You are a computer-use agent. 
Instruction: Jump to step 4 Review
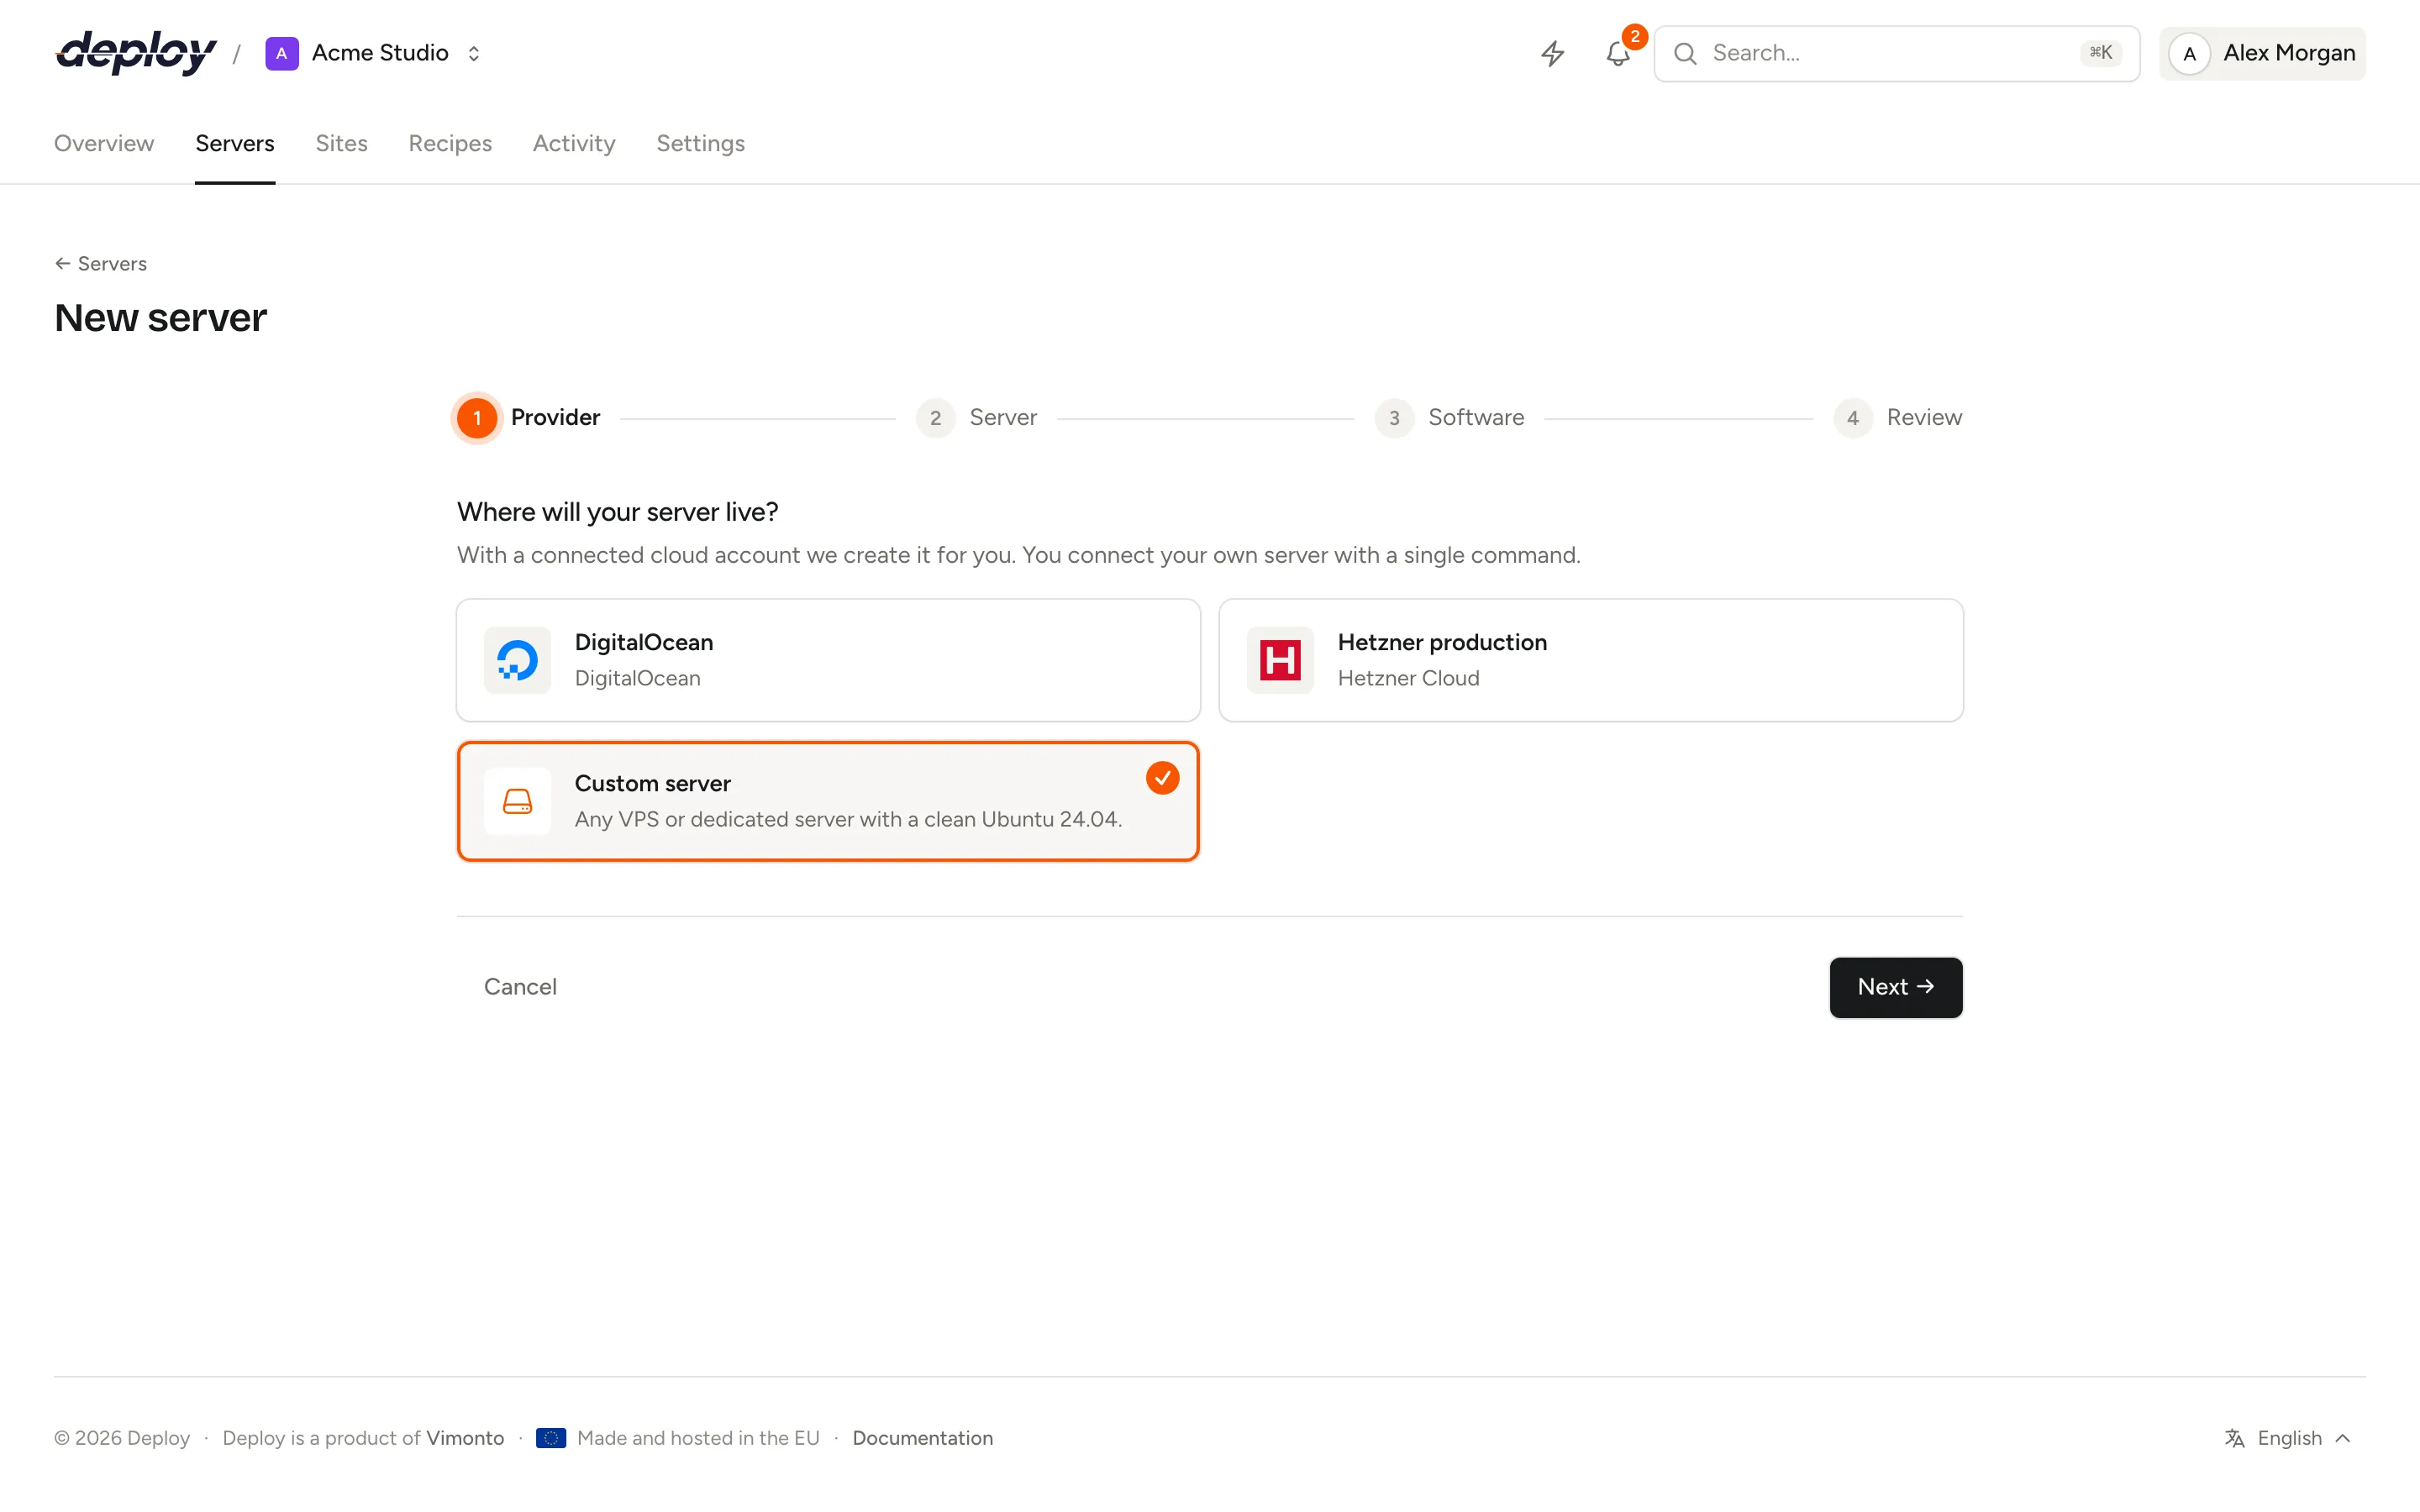(x=1897, y=417)
